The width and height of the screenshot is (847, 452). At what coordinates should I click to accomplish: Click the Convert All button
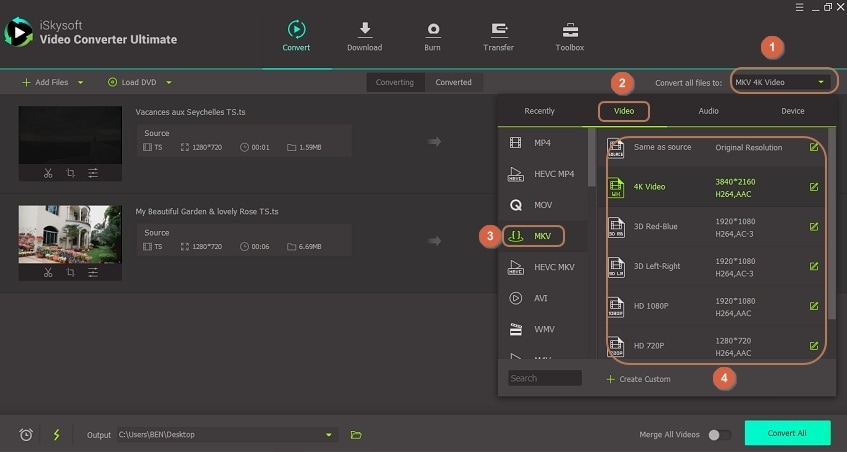point(788,433)
